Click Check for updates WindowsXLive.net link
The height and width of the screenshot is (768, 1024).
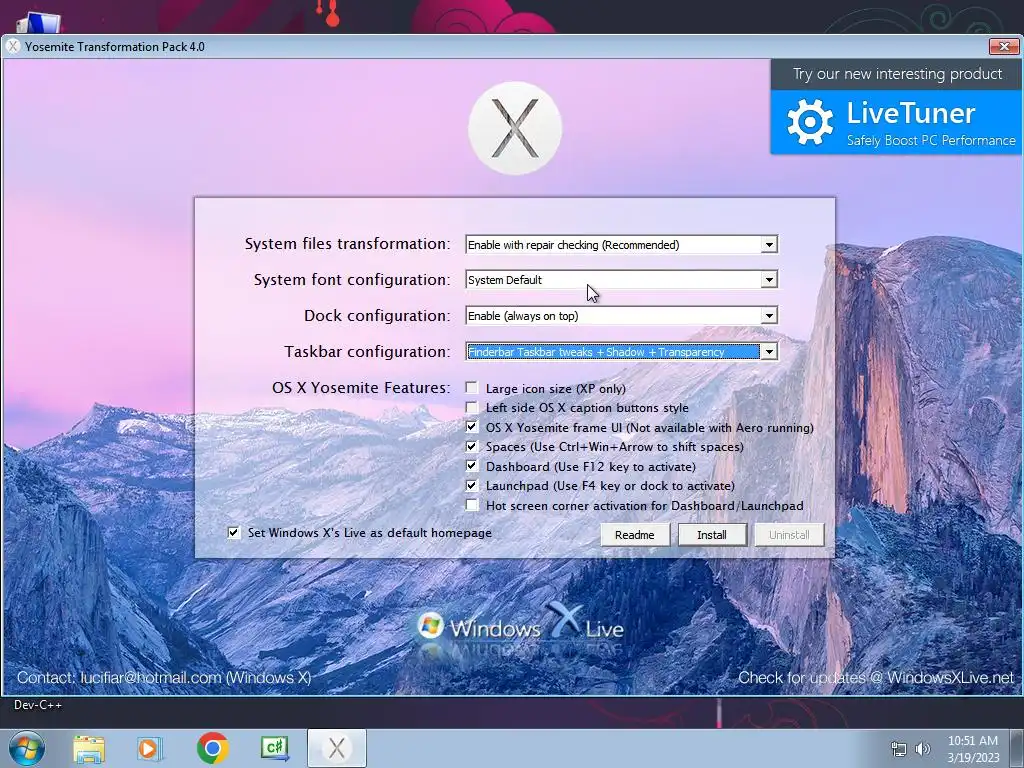coord(876,678)
